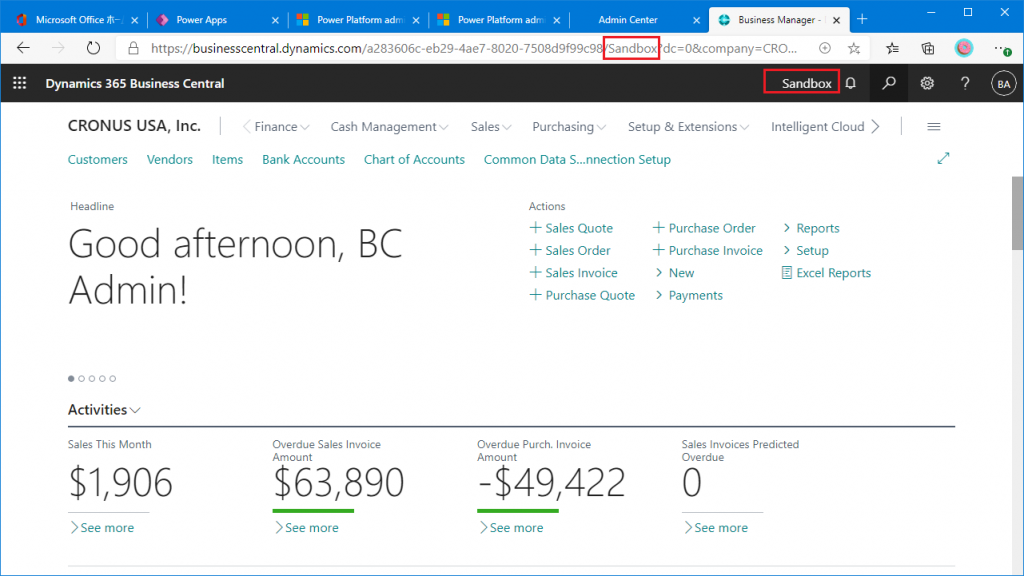Show the first headline dot
Image resolution: width=1024 pixels, height=576 pixels.
pyautogui.click(x=71, y=379)
